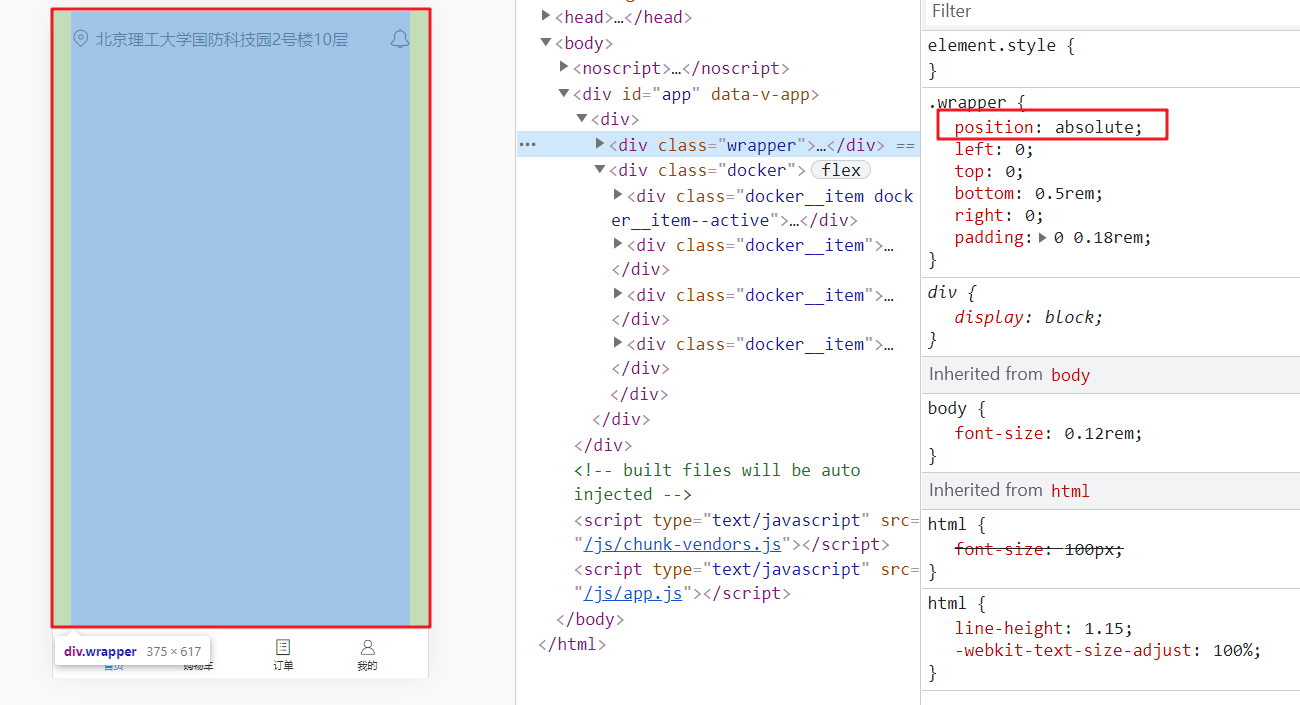Edit the position: absolute declaration

[1048, 127]
